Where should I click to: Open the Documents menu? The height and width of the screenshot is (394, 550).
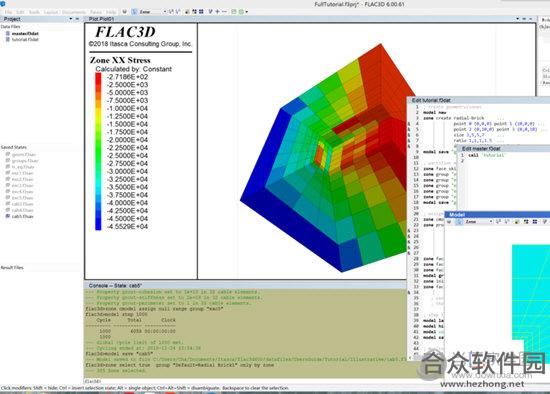(74, 12)
